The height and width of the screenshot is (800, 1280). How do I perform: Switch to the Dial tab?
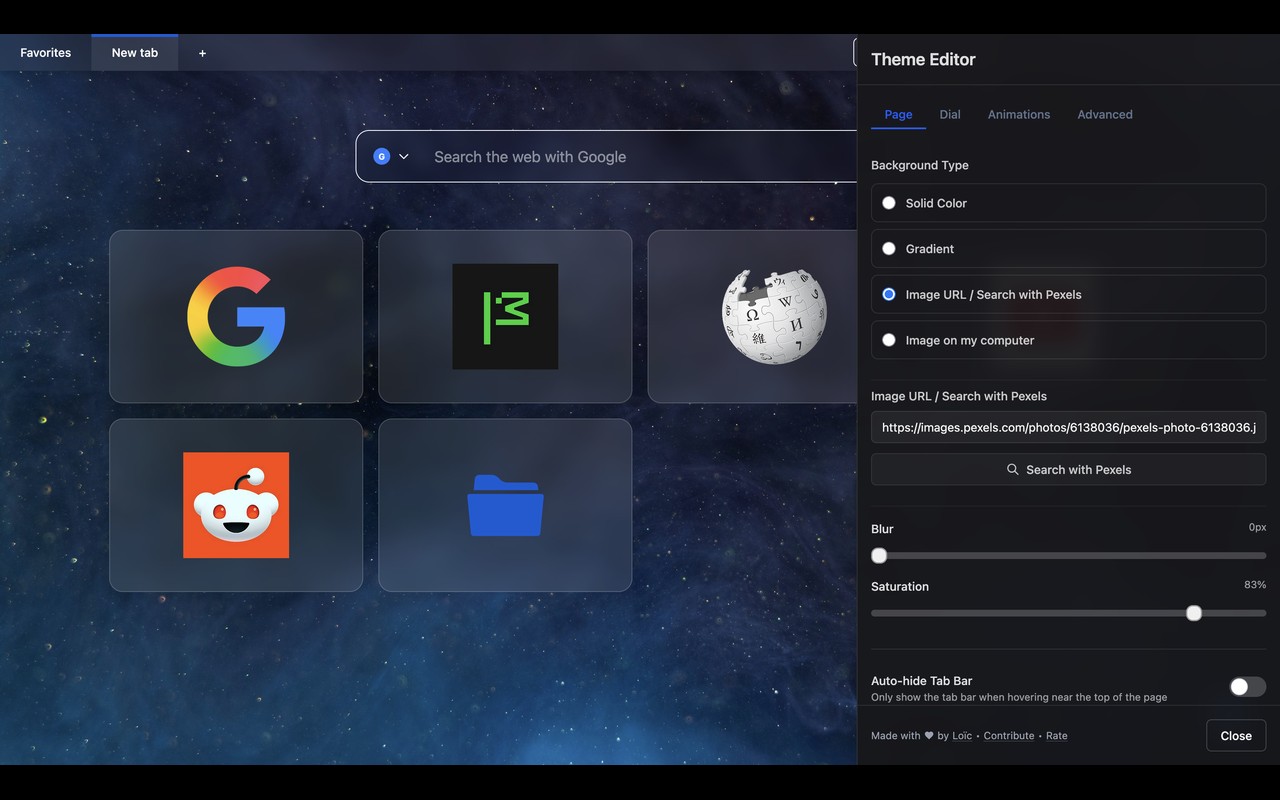point(950,114)
